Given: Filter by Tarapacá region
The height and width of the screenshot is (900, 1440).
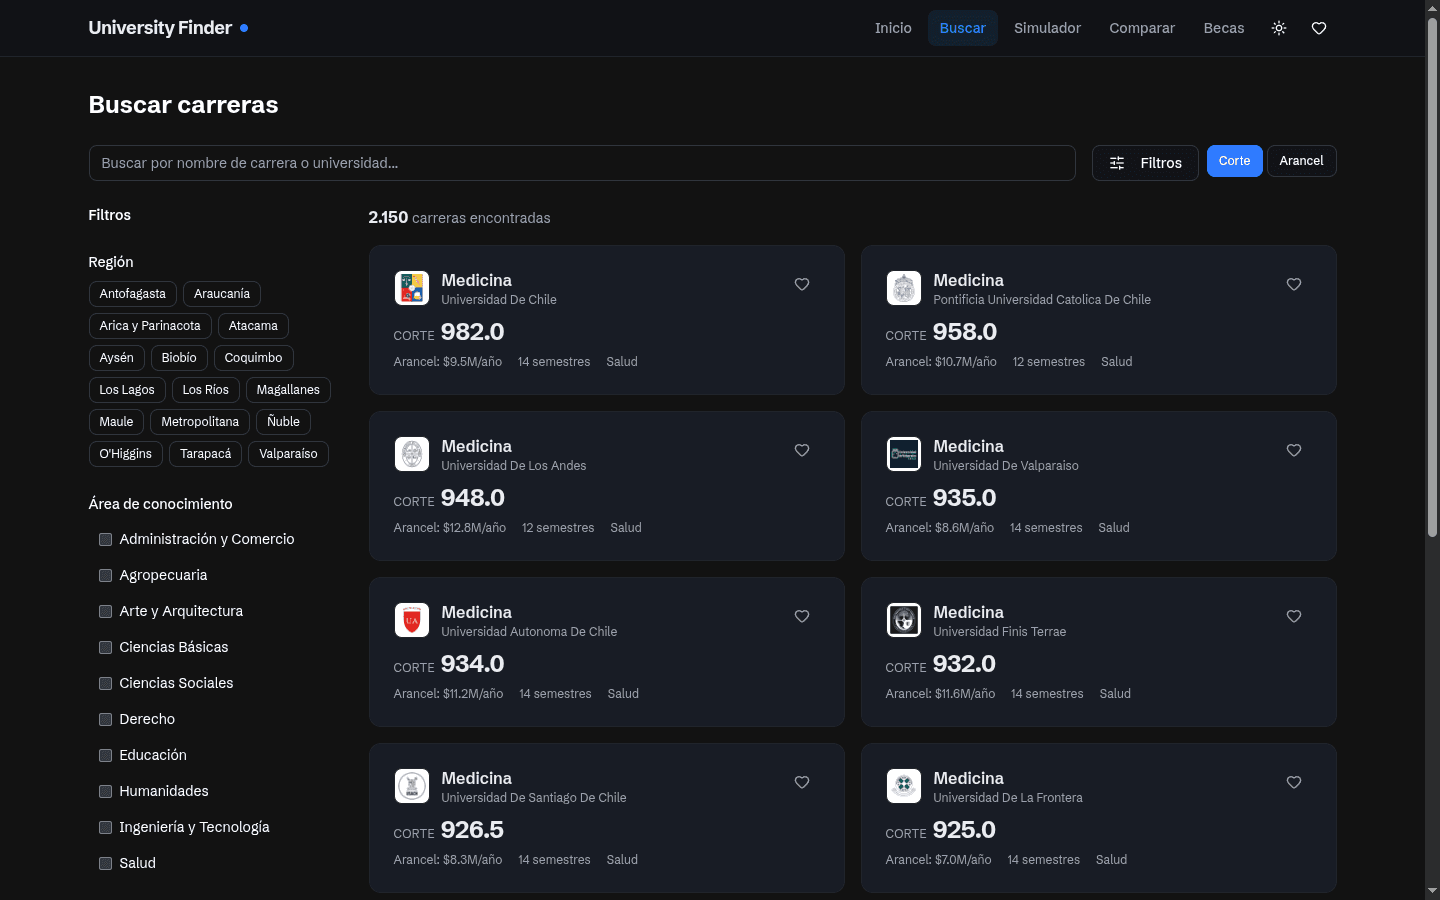Looking at the screenshot, I should pyautogui.click(x=206, y=454).
